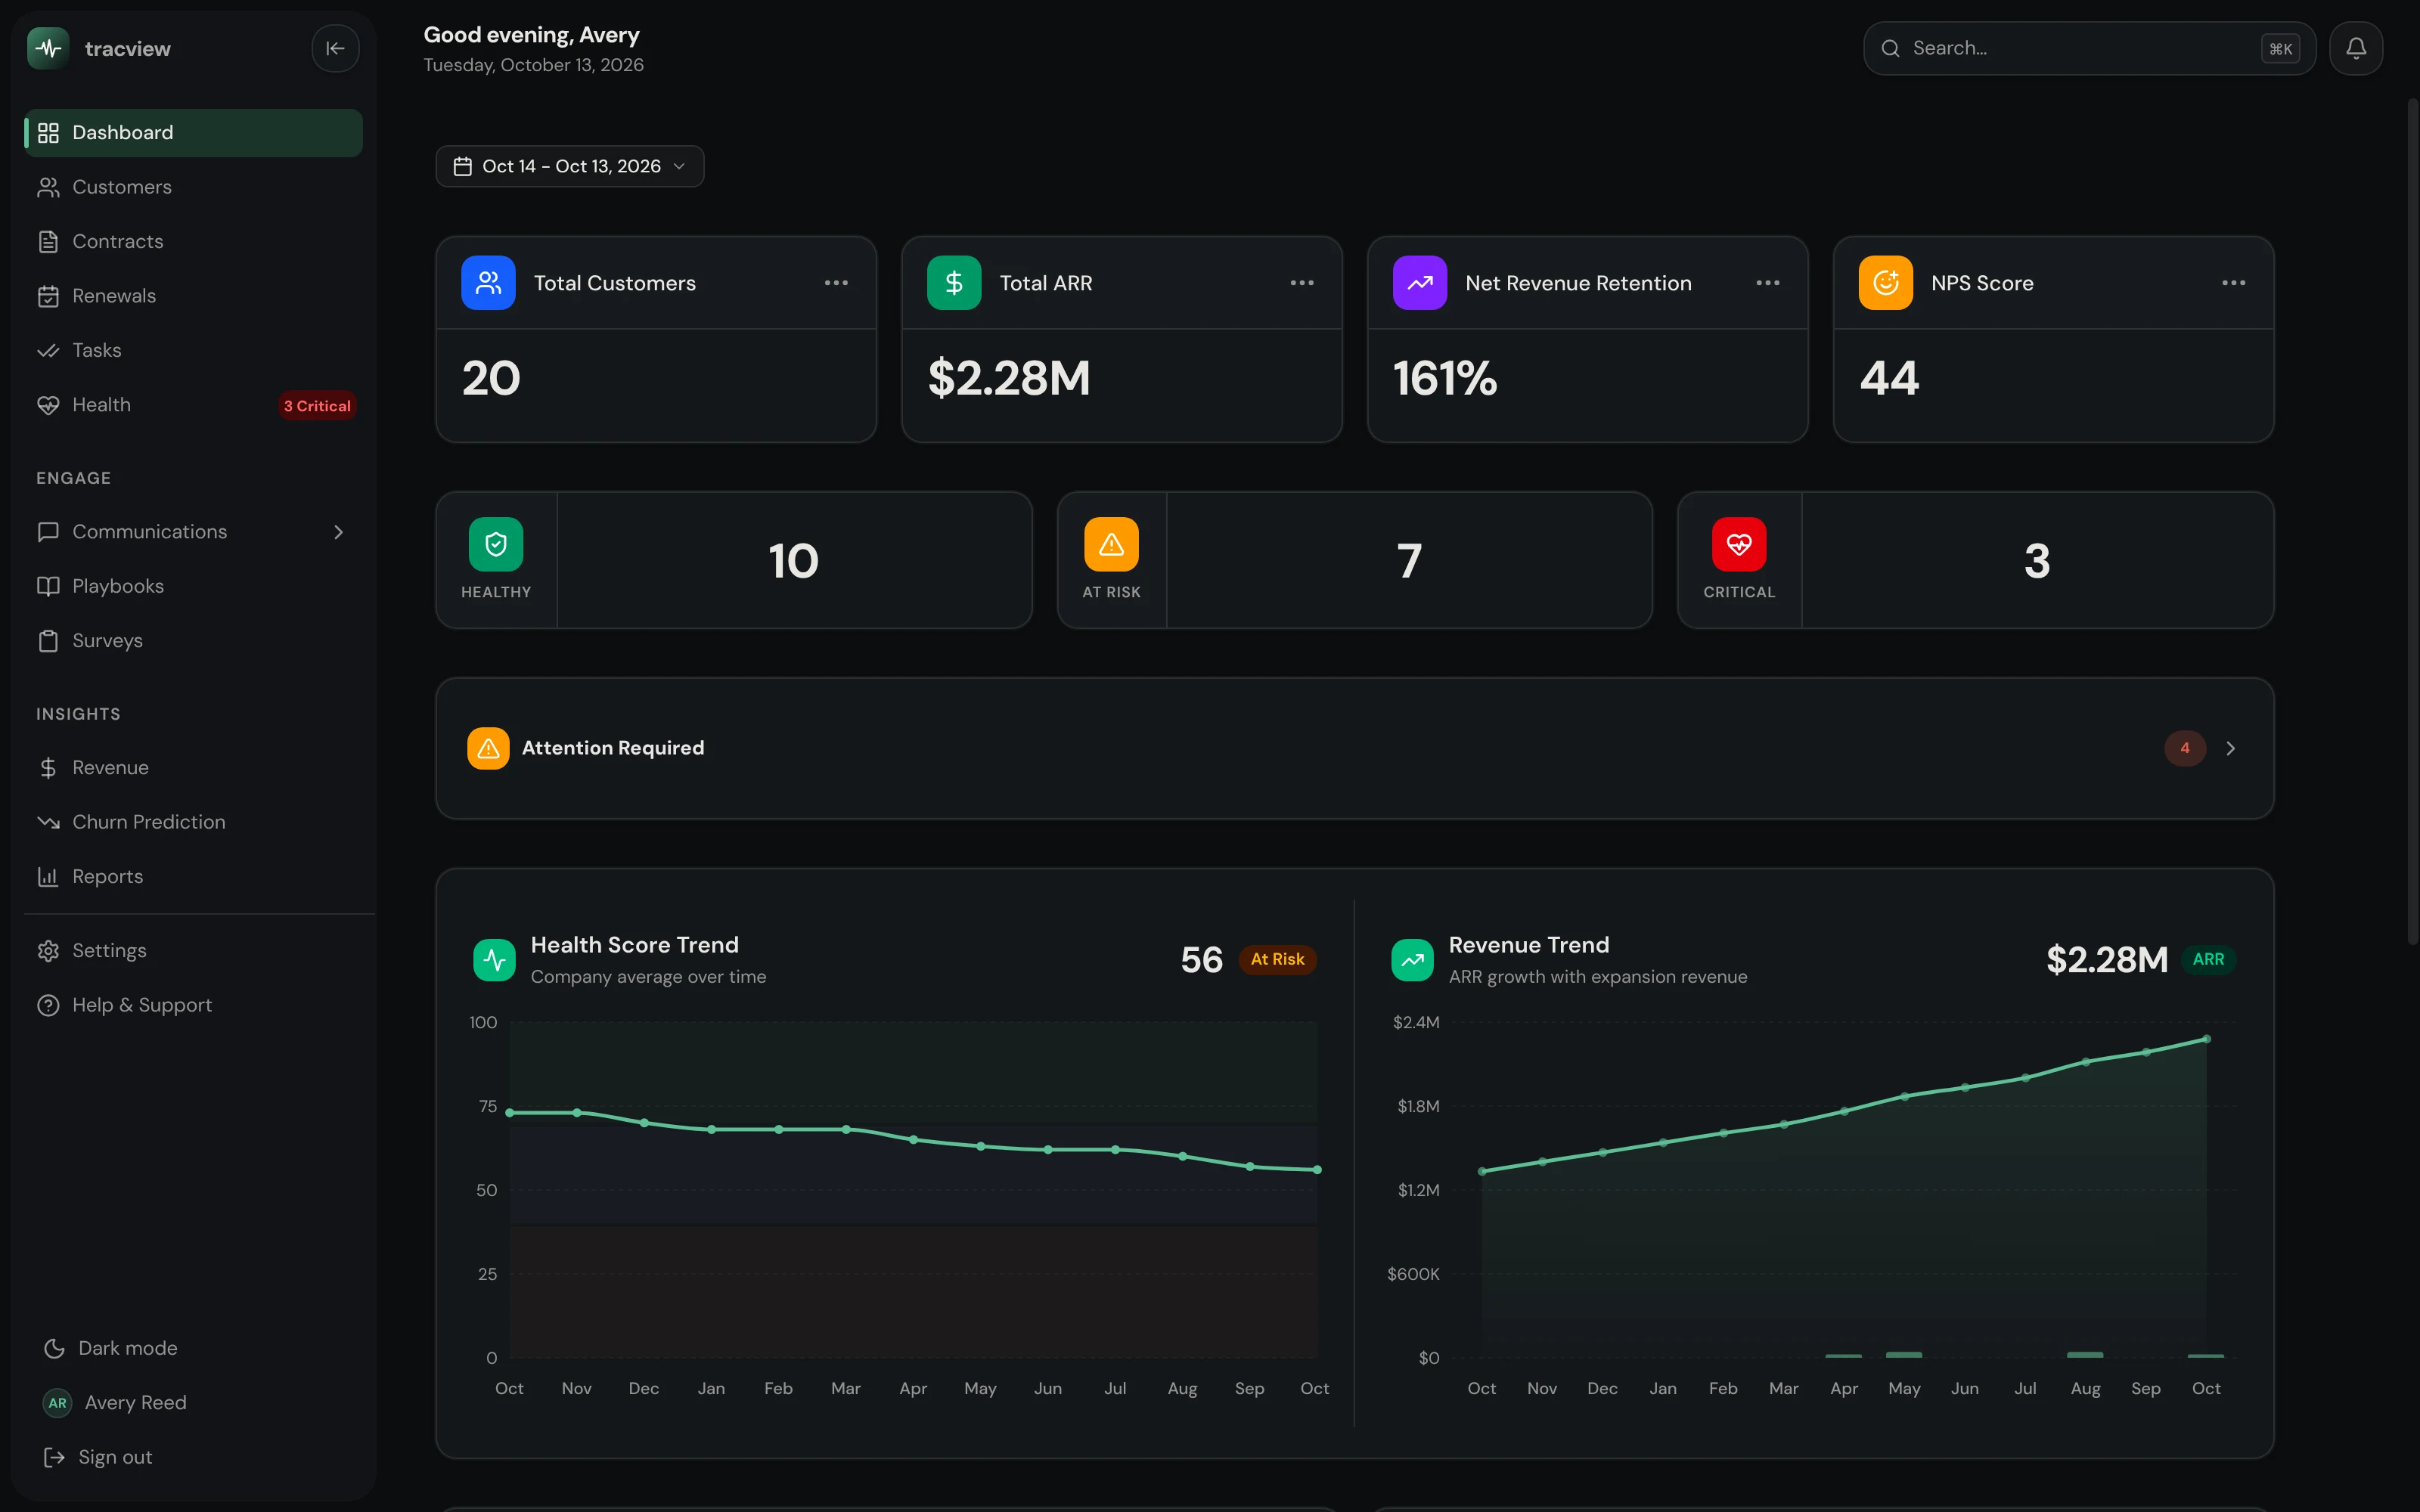Image resolution: width=2420 pixels, height=1512 pixels.
Task: Go to Dashboard
Action: point(194,133)
